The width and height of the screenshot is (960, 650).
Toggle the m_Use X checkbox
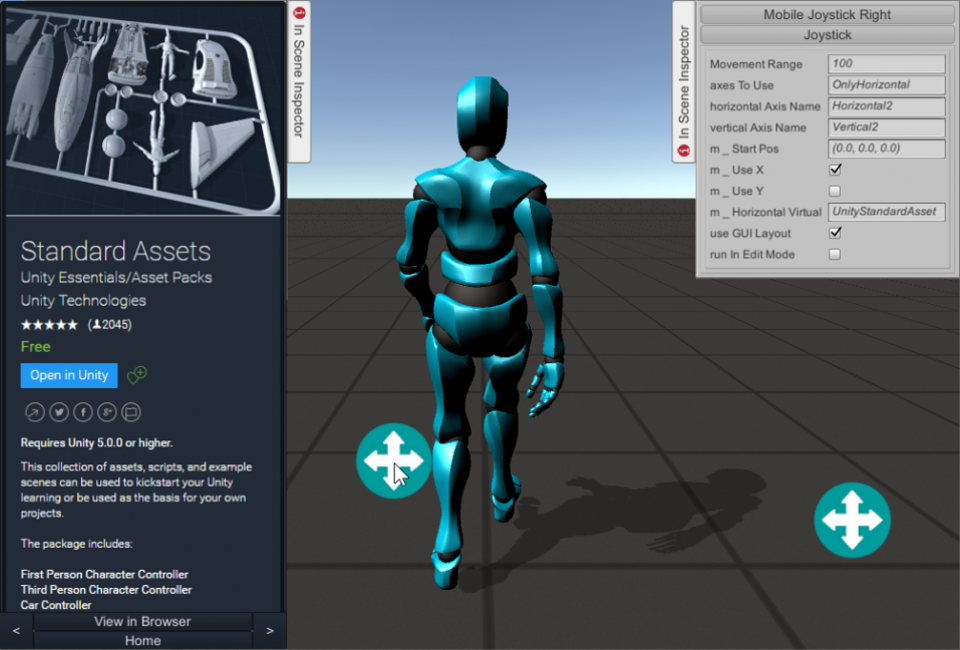[834, 170]
